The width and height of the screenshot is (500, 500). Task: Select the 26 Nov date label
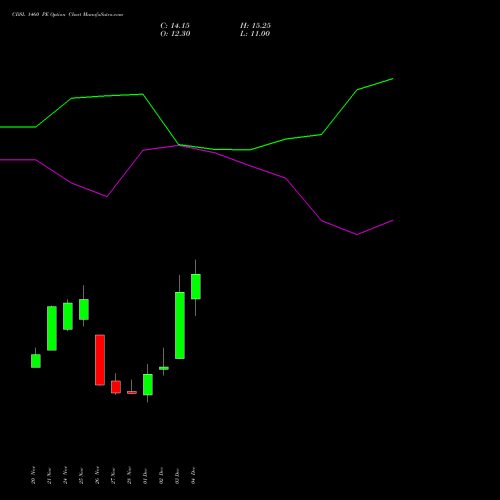(97, 475)
